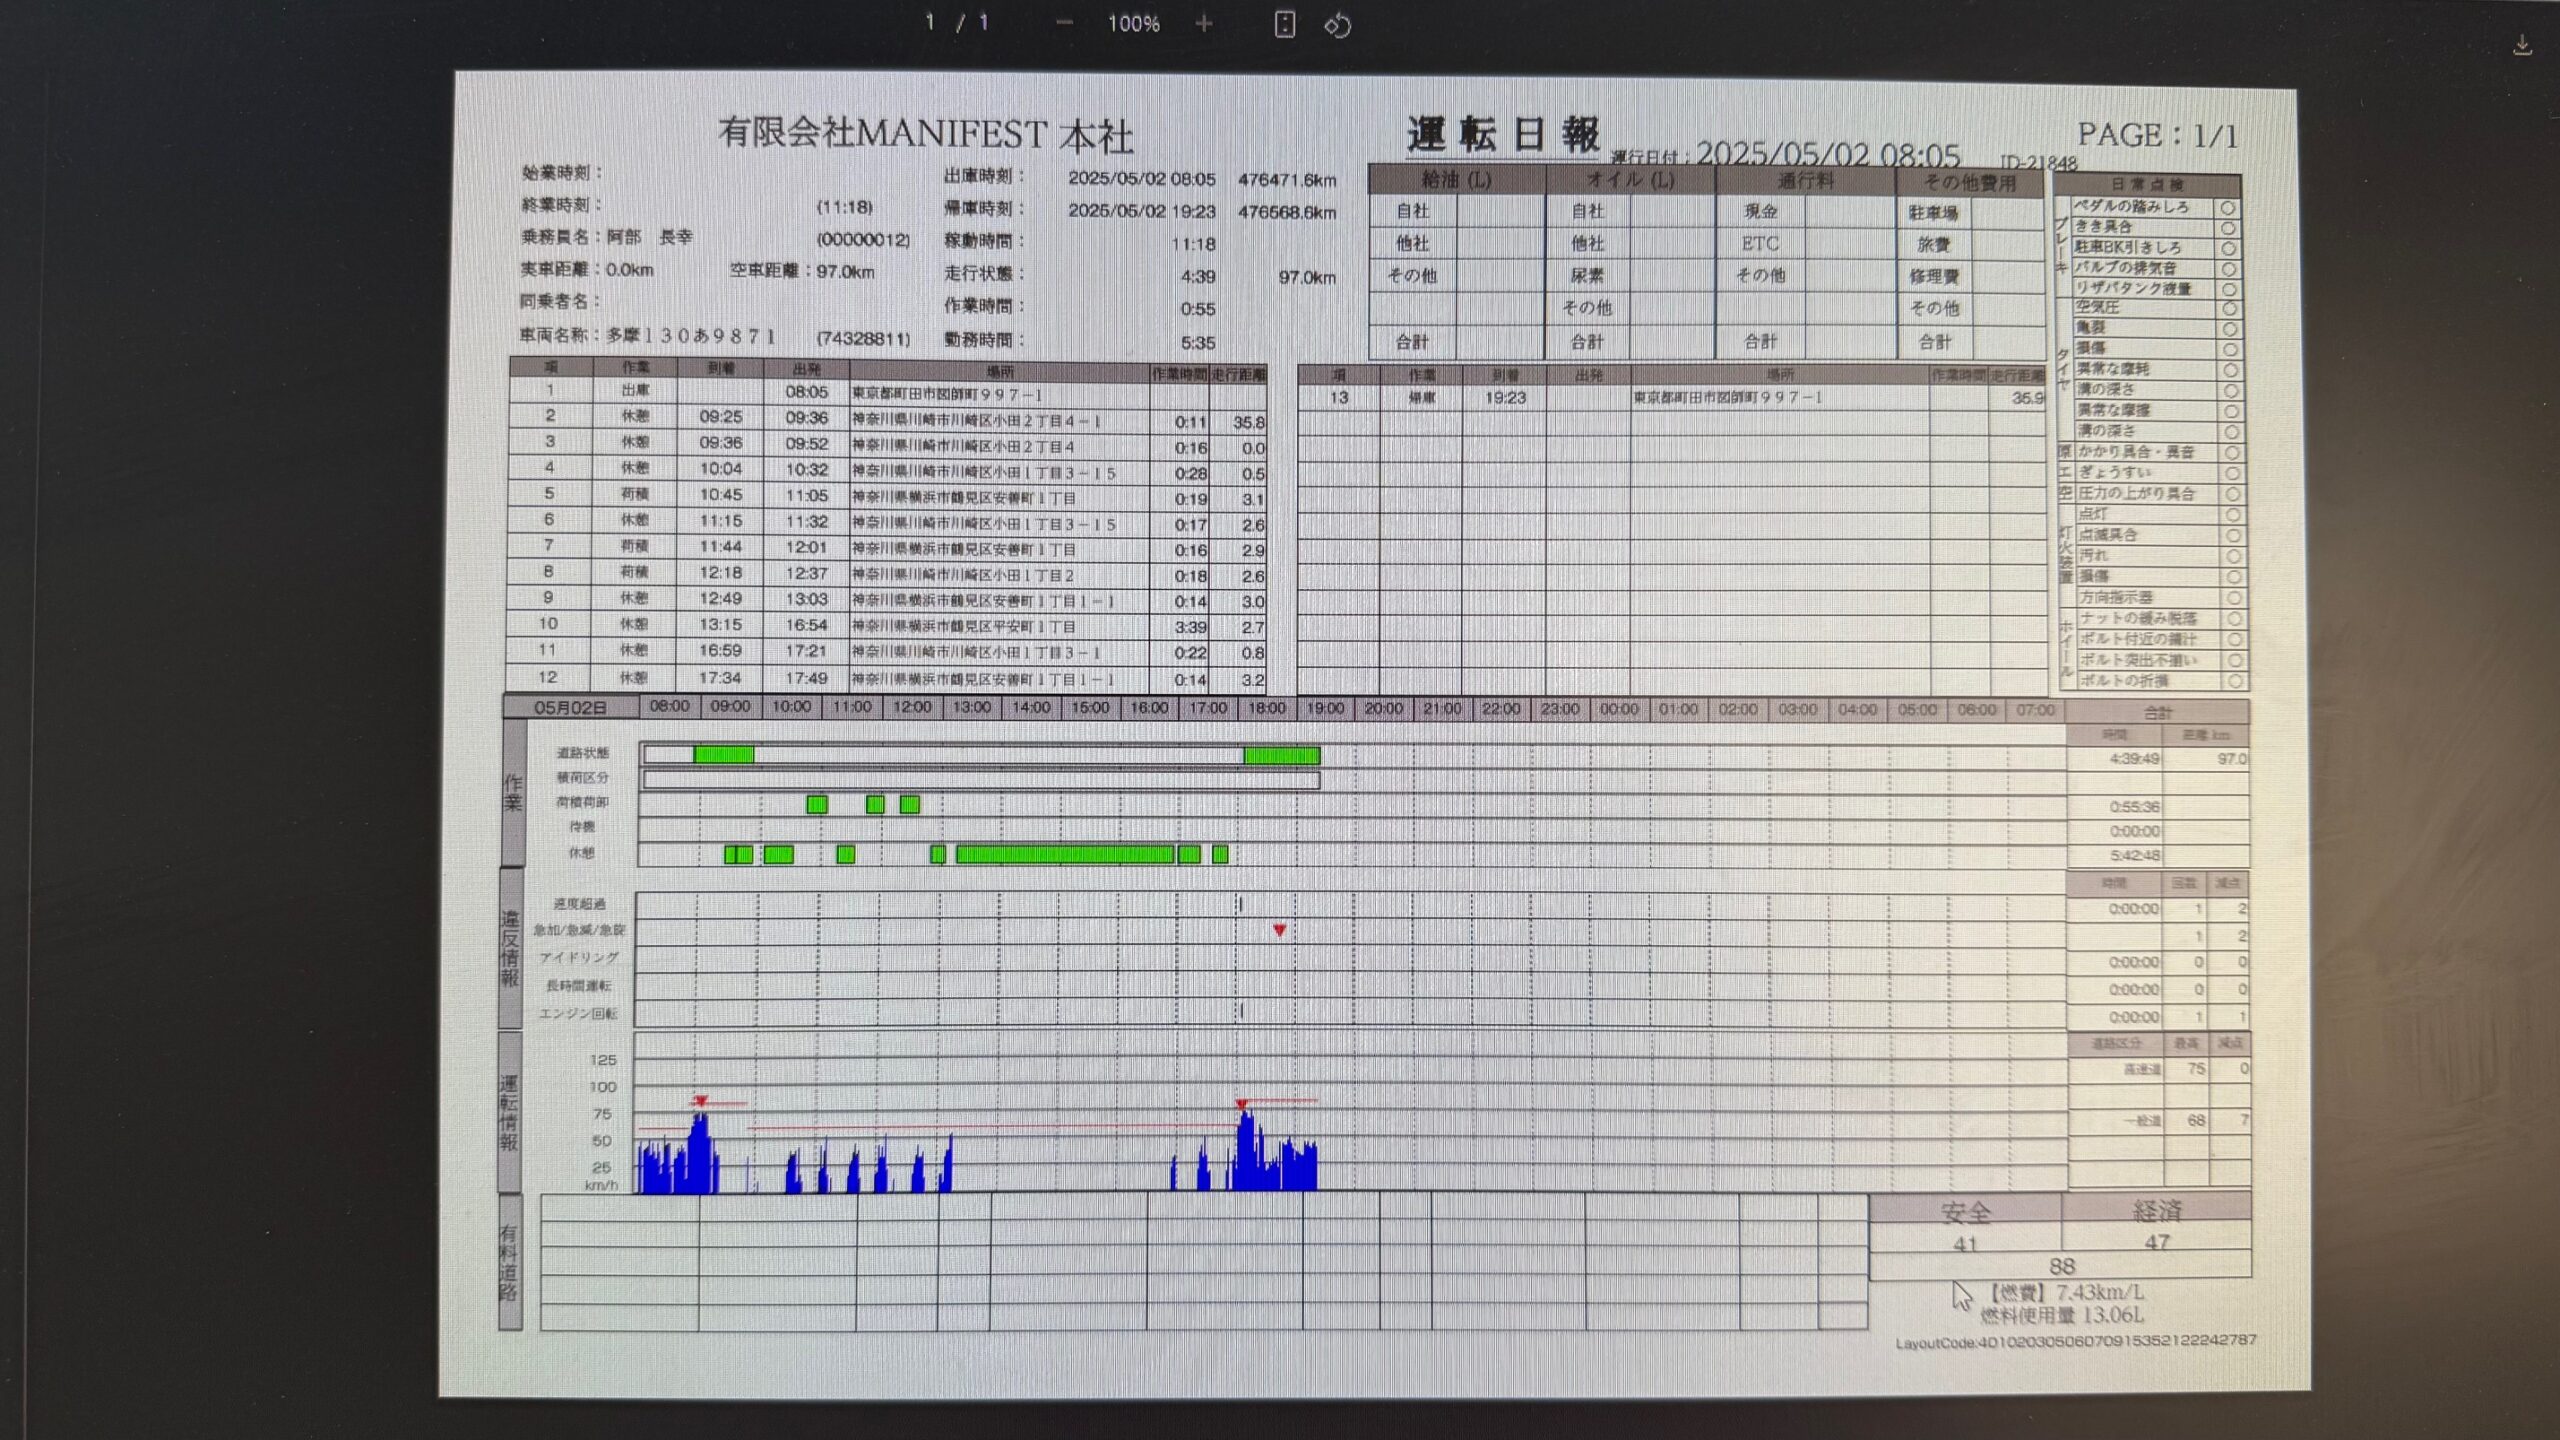Click the zoom in plus icon
Viewport: 2560px width, 1440px height.
point(1204,23)
